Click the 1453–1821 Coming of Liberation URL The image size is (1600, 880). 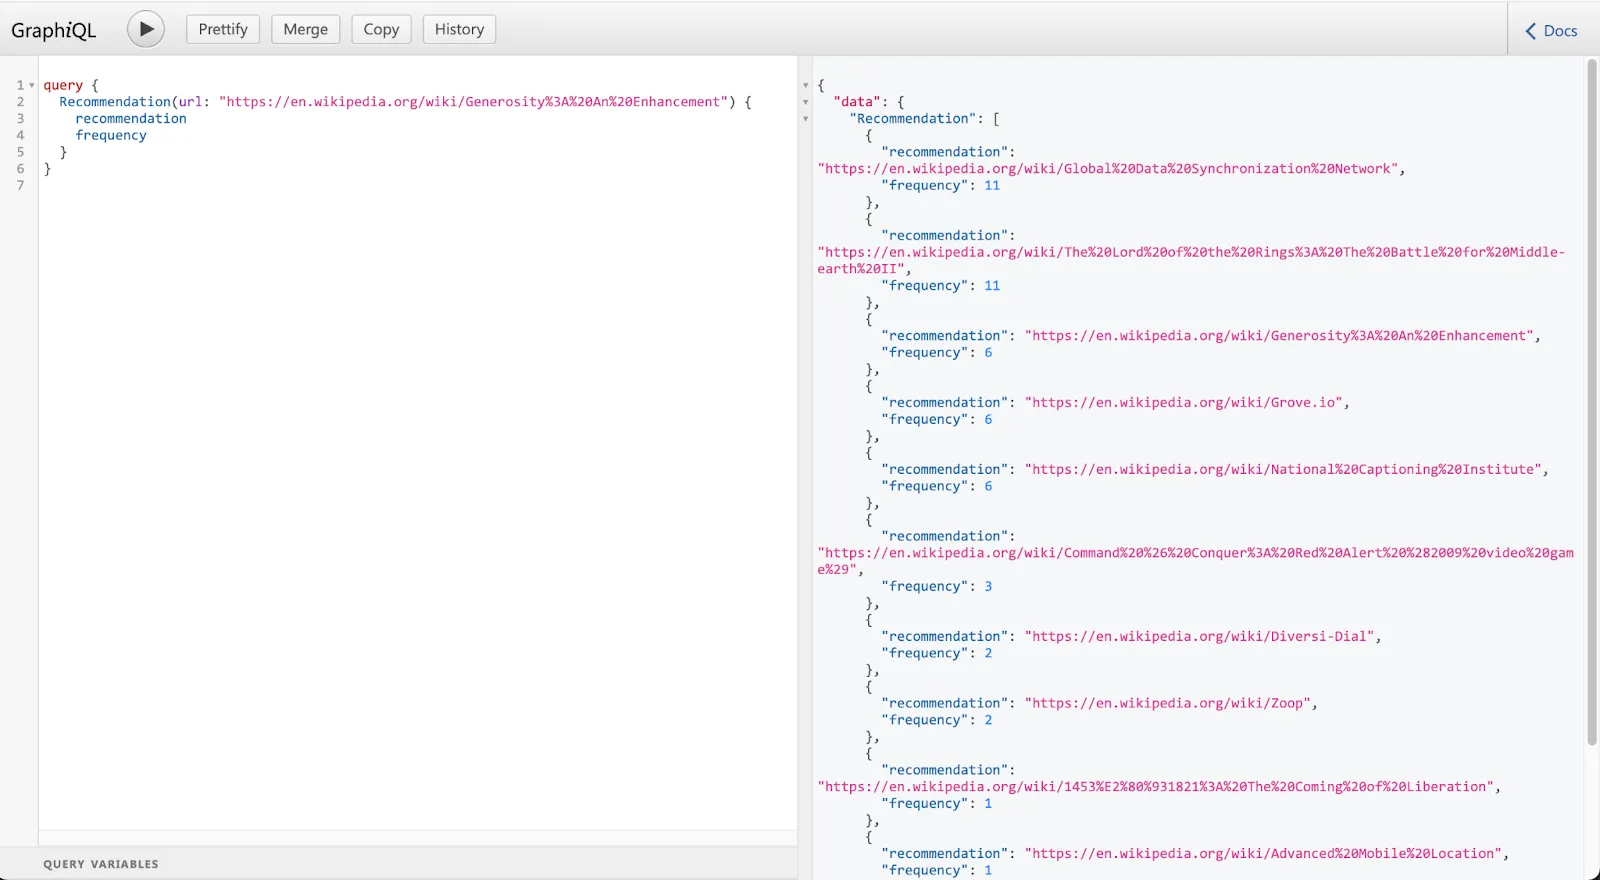[x=1156, y=787]
